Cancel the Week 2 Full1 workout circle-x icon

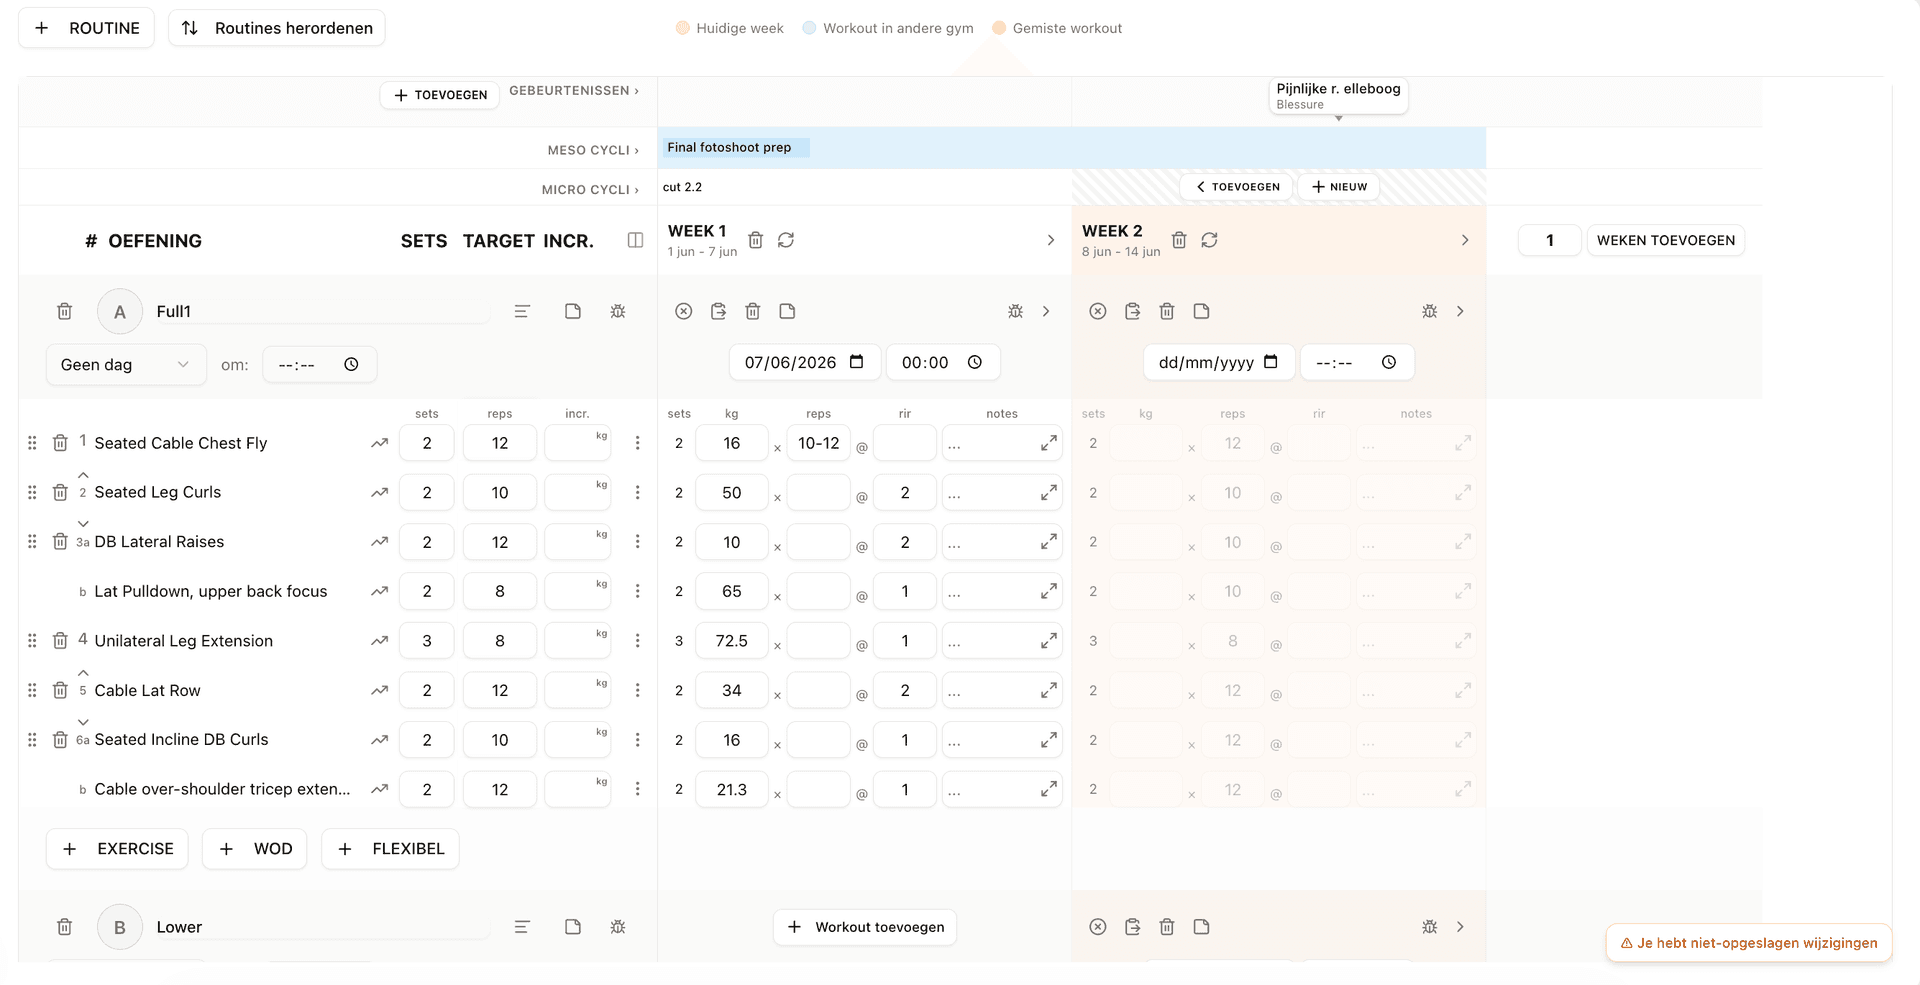1098,311
